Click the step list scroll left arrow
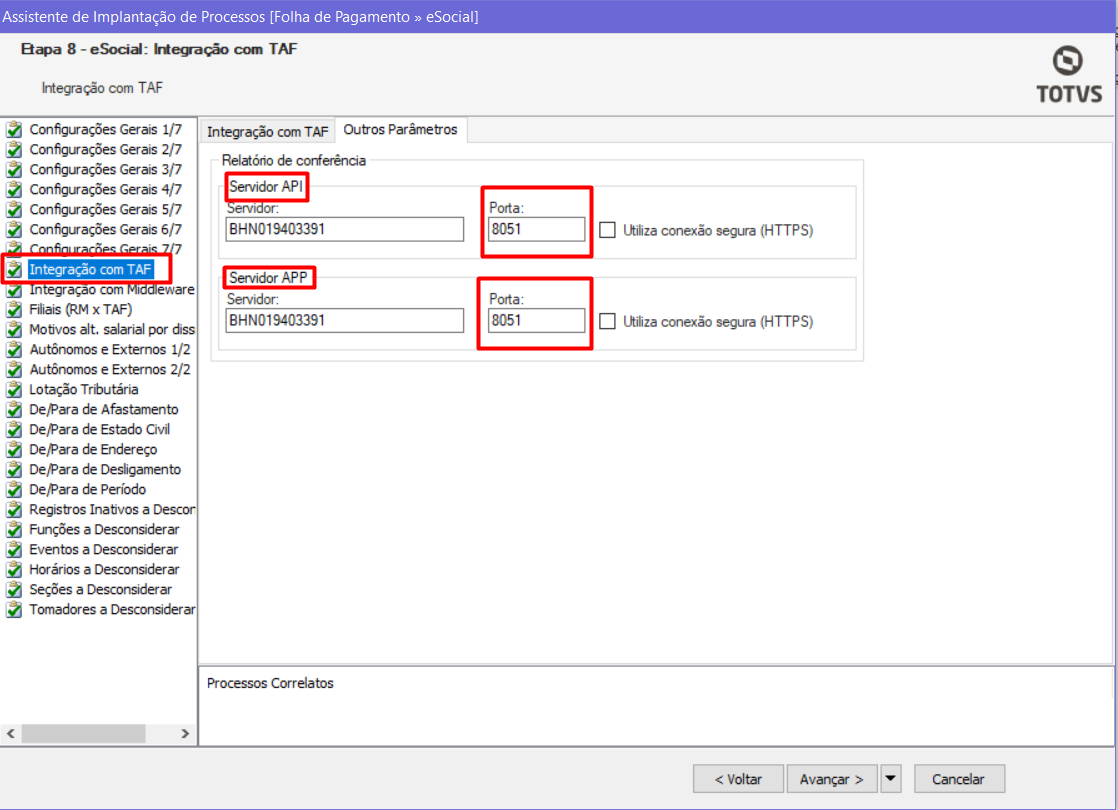Viewport: 1118px width, 810px height. point(11,733)
